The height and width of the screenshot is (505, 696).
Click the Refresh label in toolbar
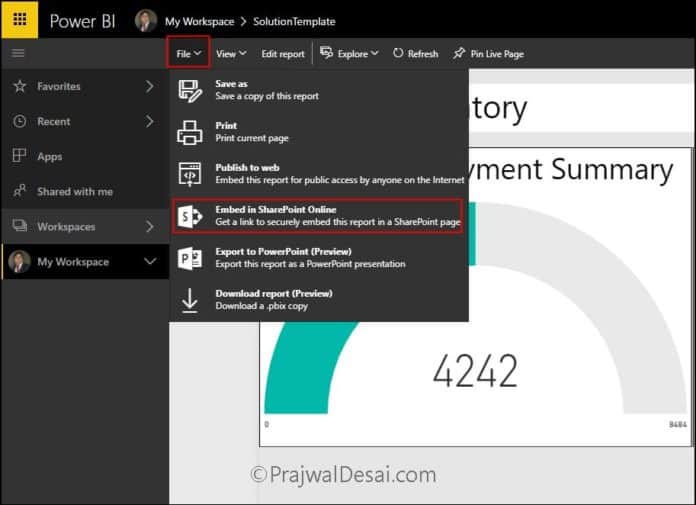(x=423, y=54)
